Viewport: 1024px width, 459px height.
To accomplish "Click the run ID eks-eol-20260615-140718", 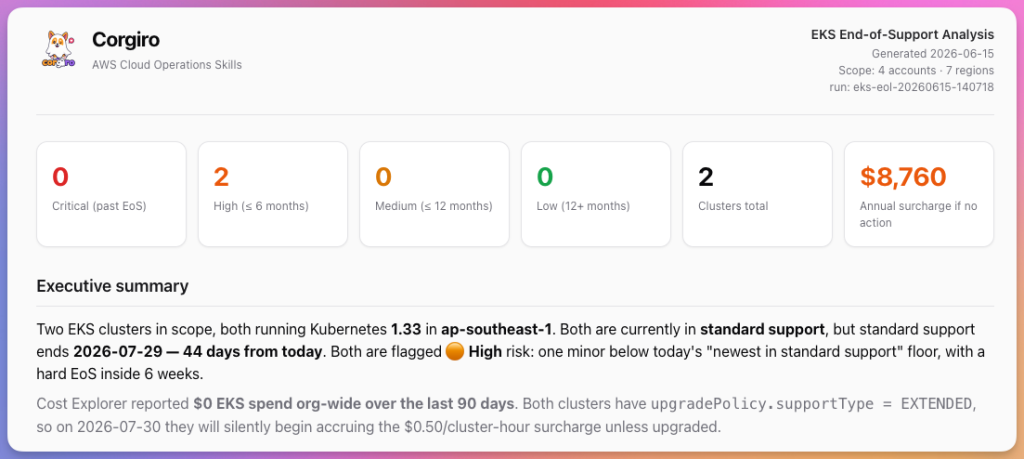I will [x=912, y=87].
